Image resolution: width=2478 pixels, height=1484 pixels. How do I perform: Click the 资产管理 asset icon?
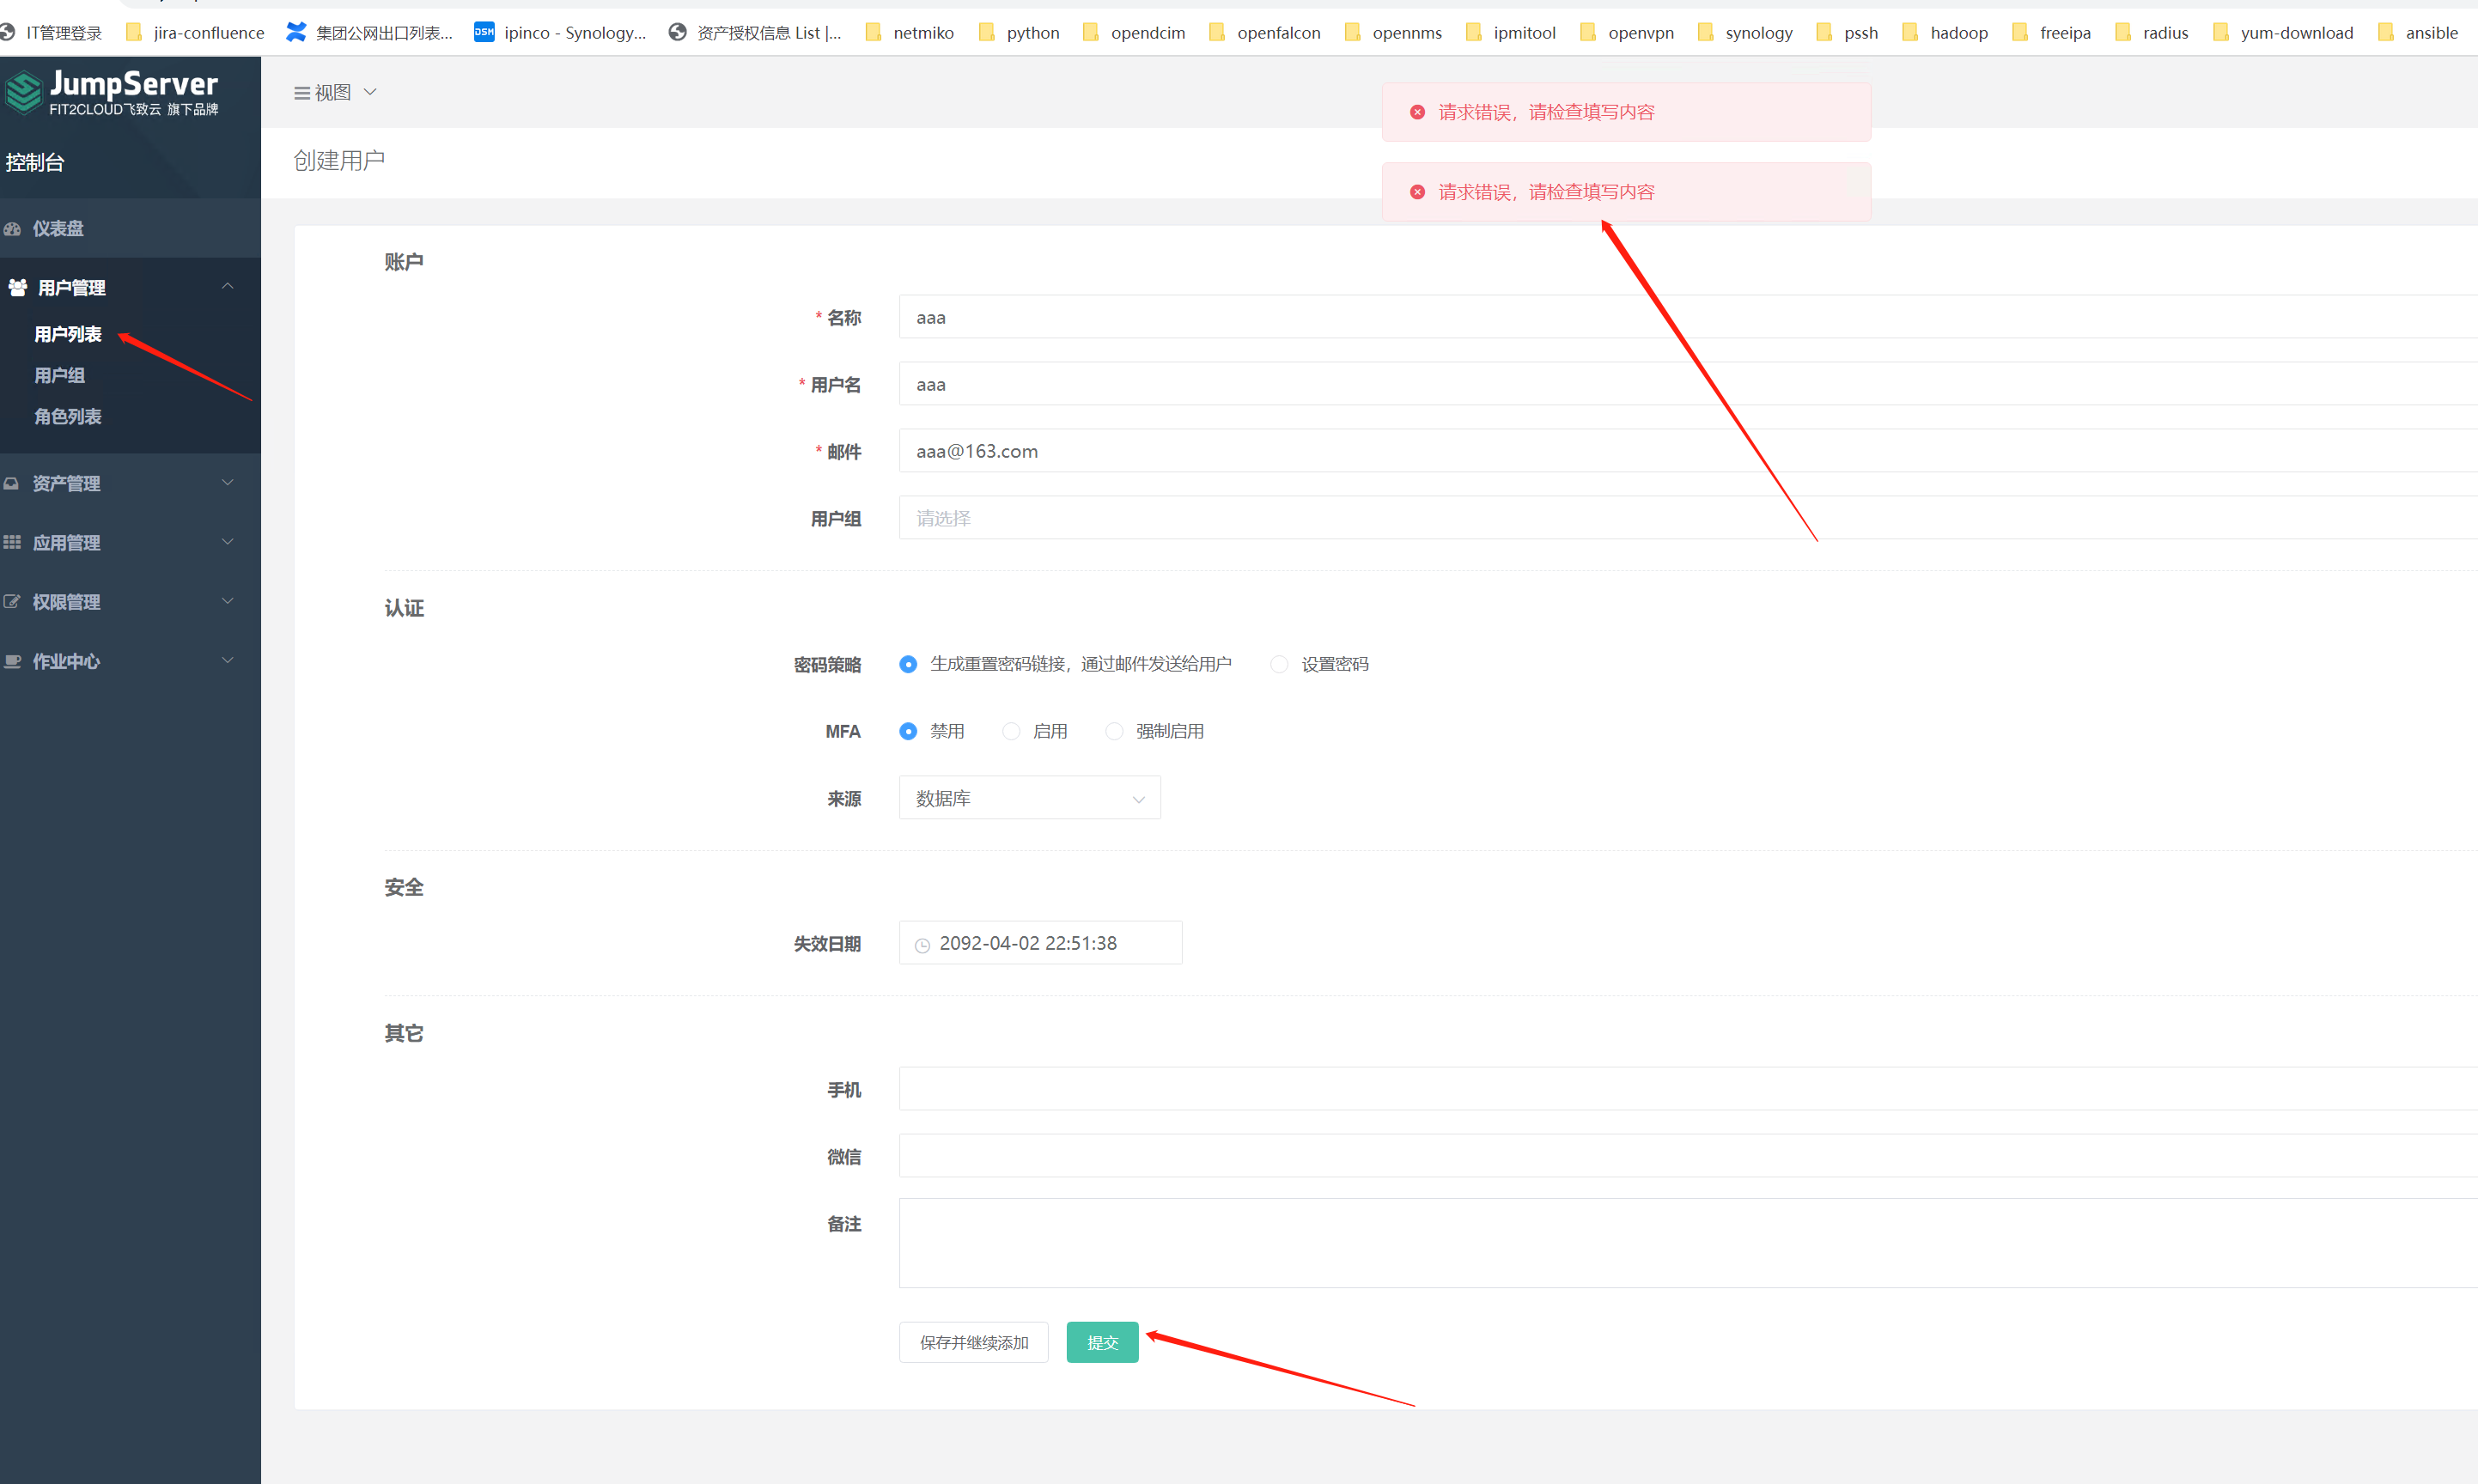[12, 484]
